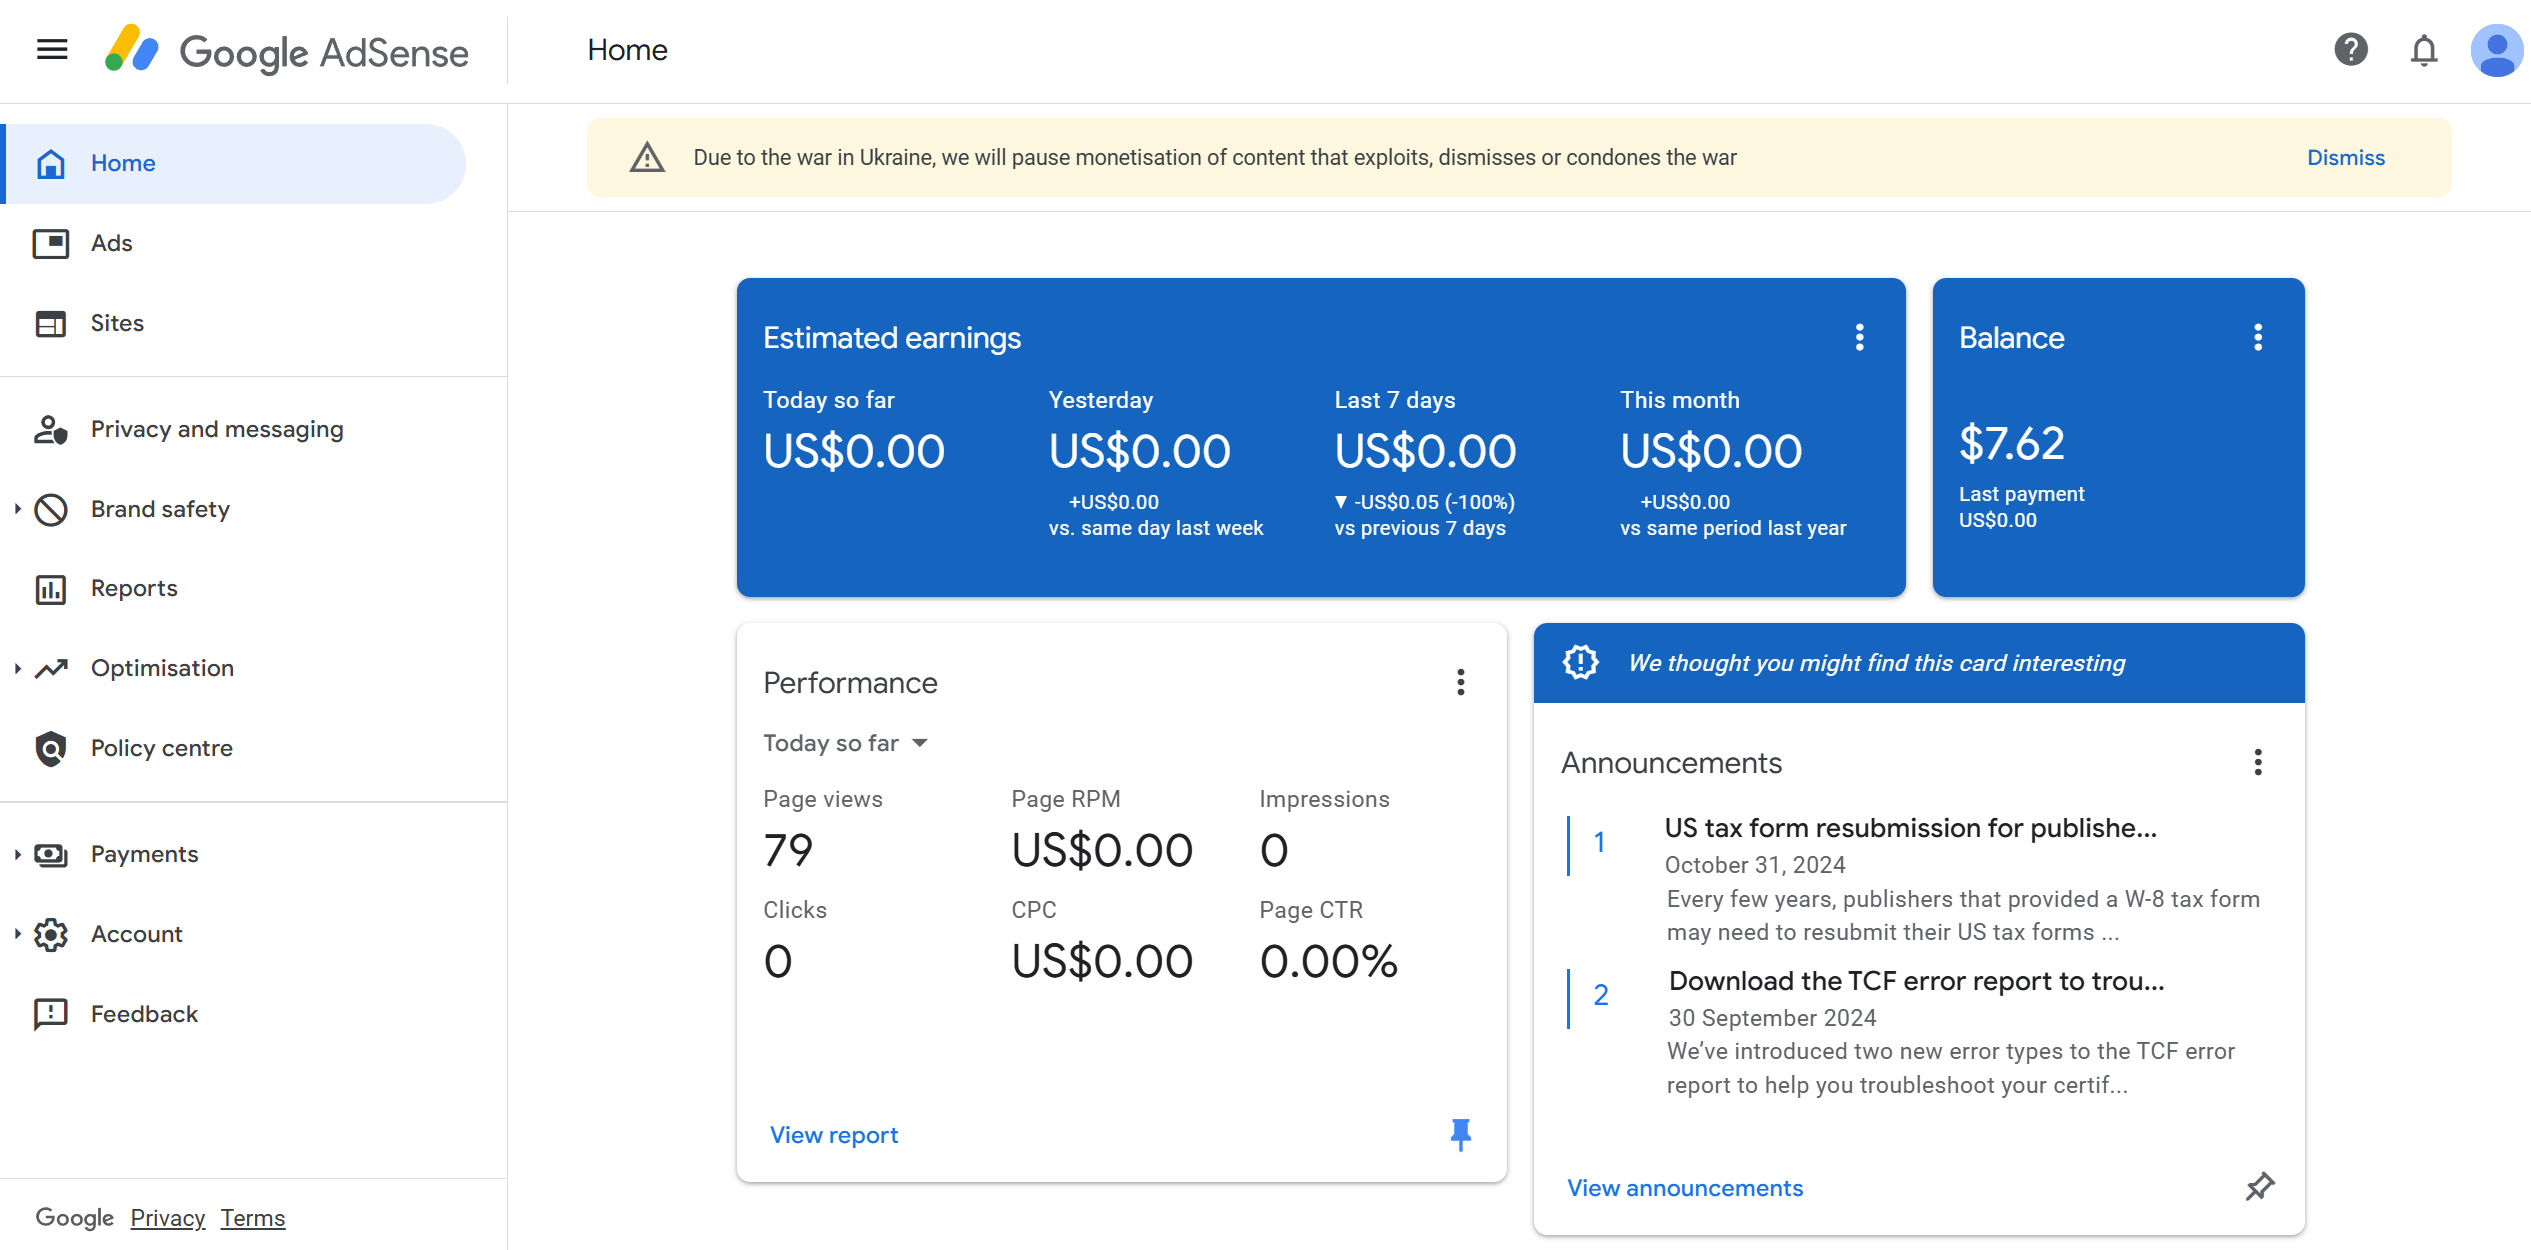
Task: Click the Feedback speech bubble icon
Action: 51,1014
